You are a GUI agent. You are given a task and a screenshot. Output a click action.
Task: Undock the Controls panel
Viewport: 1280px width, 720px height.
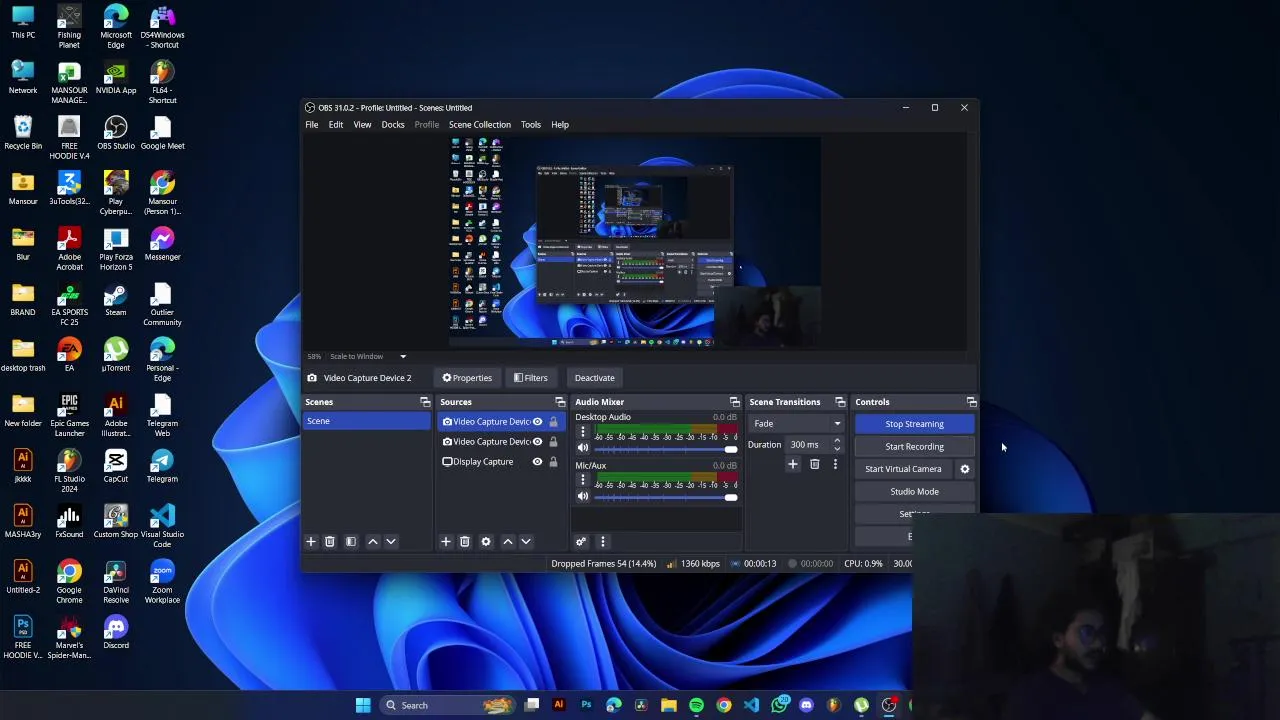point(971,402)
